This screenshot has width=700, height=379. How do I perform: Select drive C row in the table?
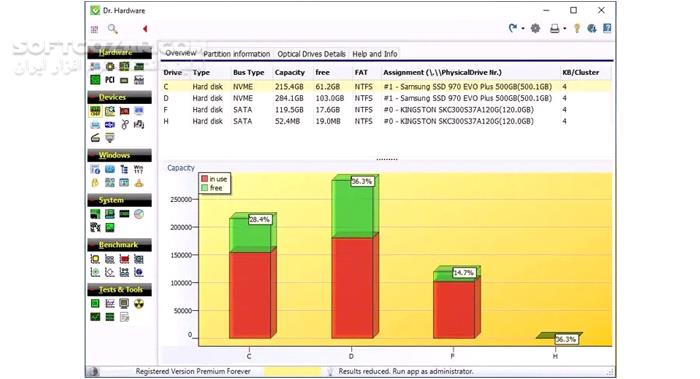386,87
